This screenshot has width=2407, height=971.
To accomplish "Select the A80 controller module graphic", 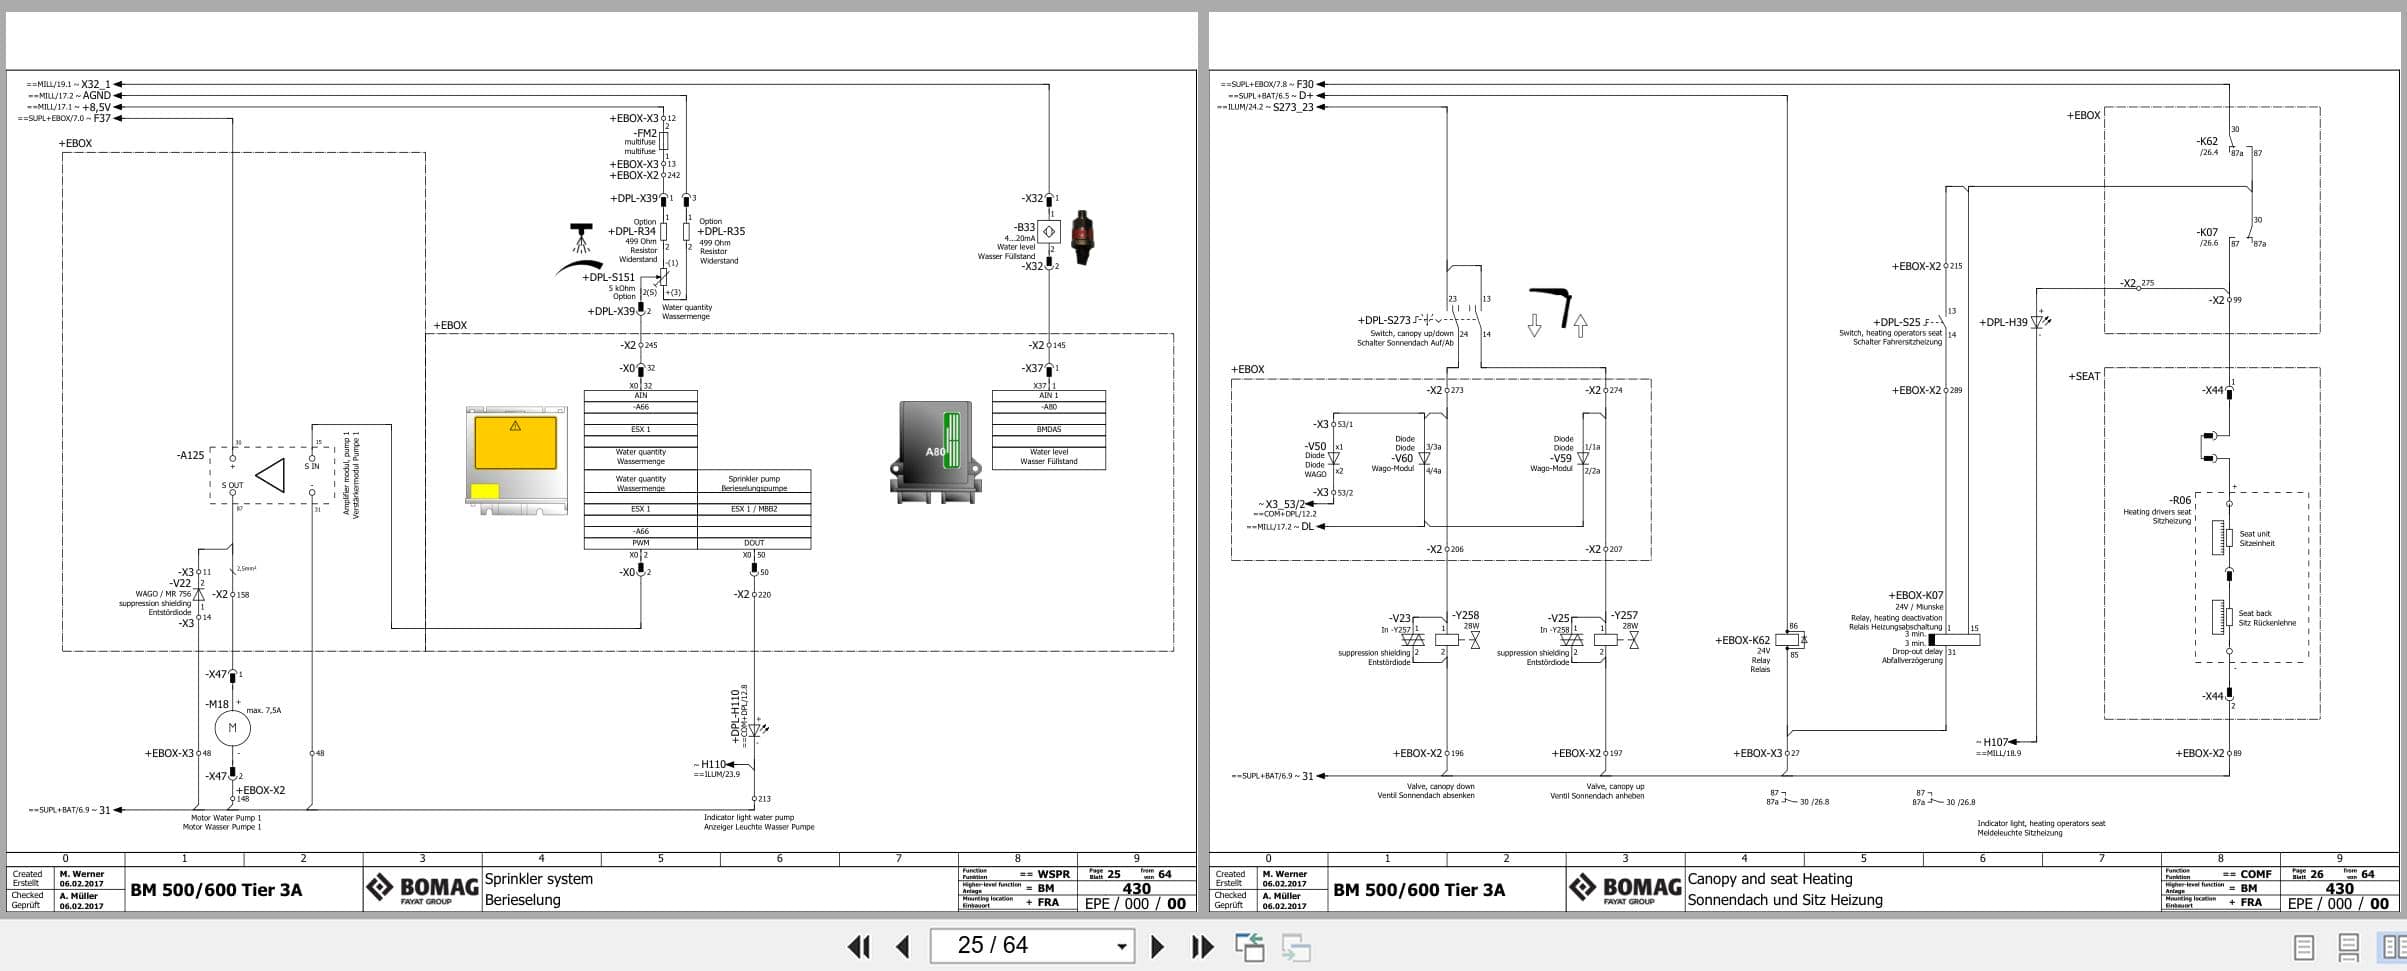I will pyautogui.click(x=934, y=452).
